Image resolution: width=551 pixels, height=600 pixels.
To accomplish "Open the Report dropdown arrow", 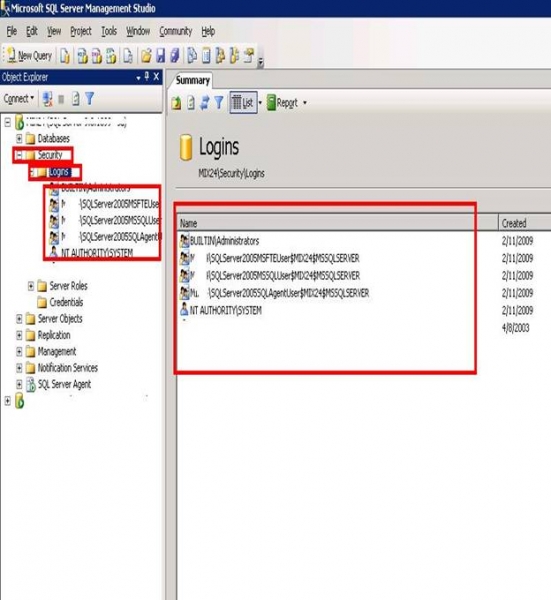I will [305, 103].
